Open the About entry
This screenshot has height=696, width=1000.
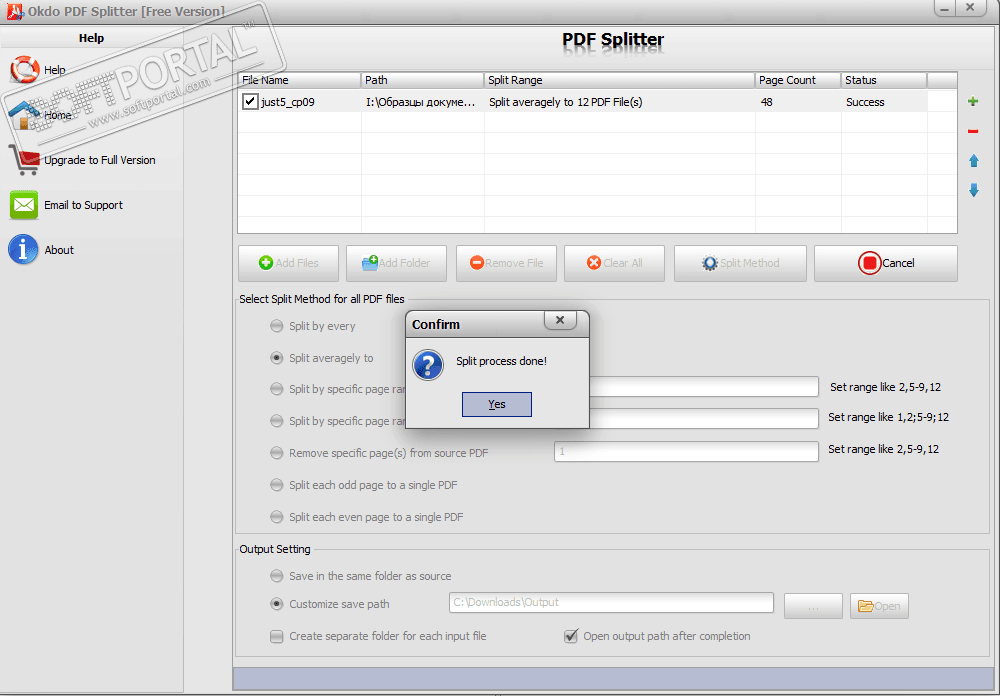(59, 250)
